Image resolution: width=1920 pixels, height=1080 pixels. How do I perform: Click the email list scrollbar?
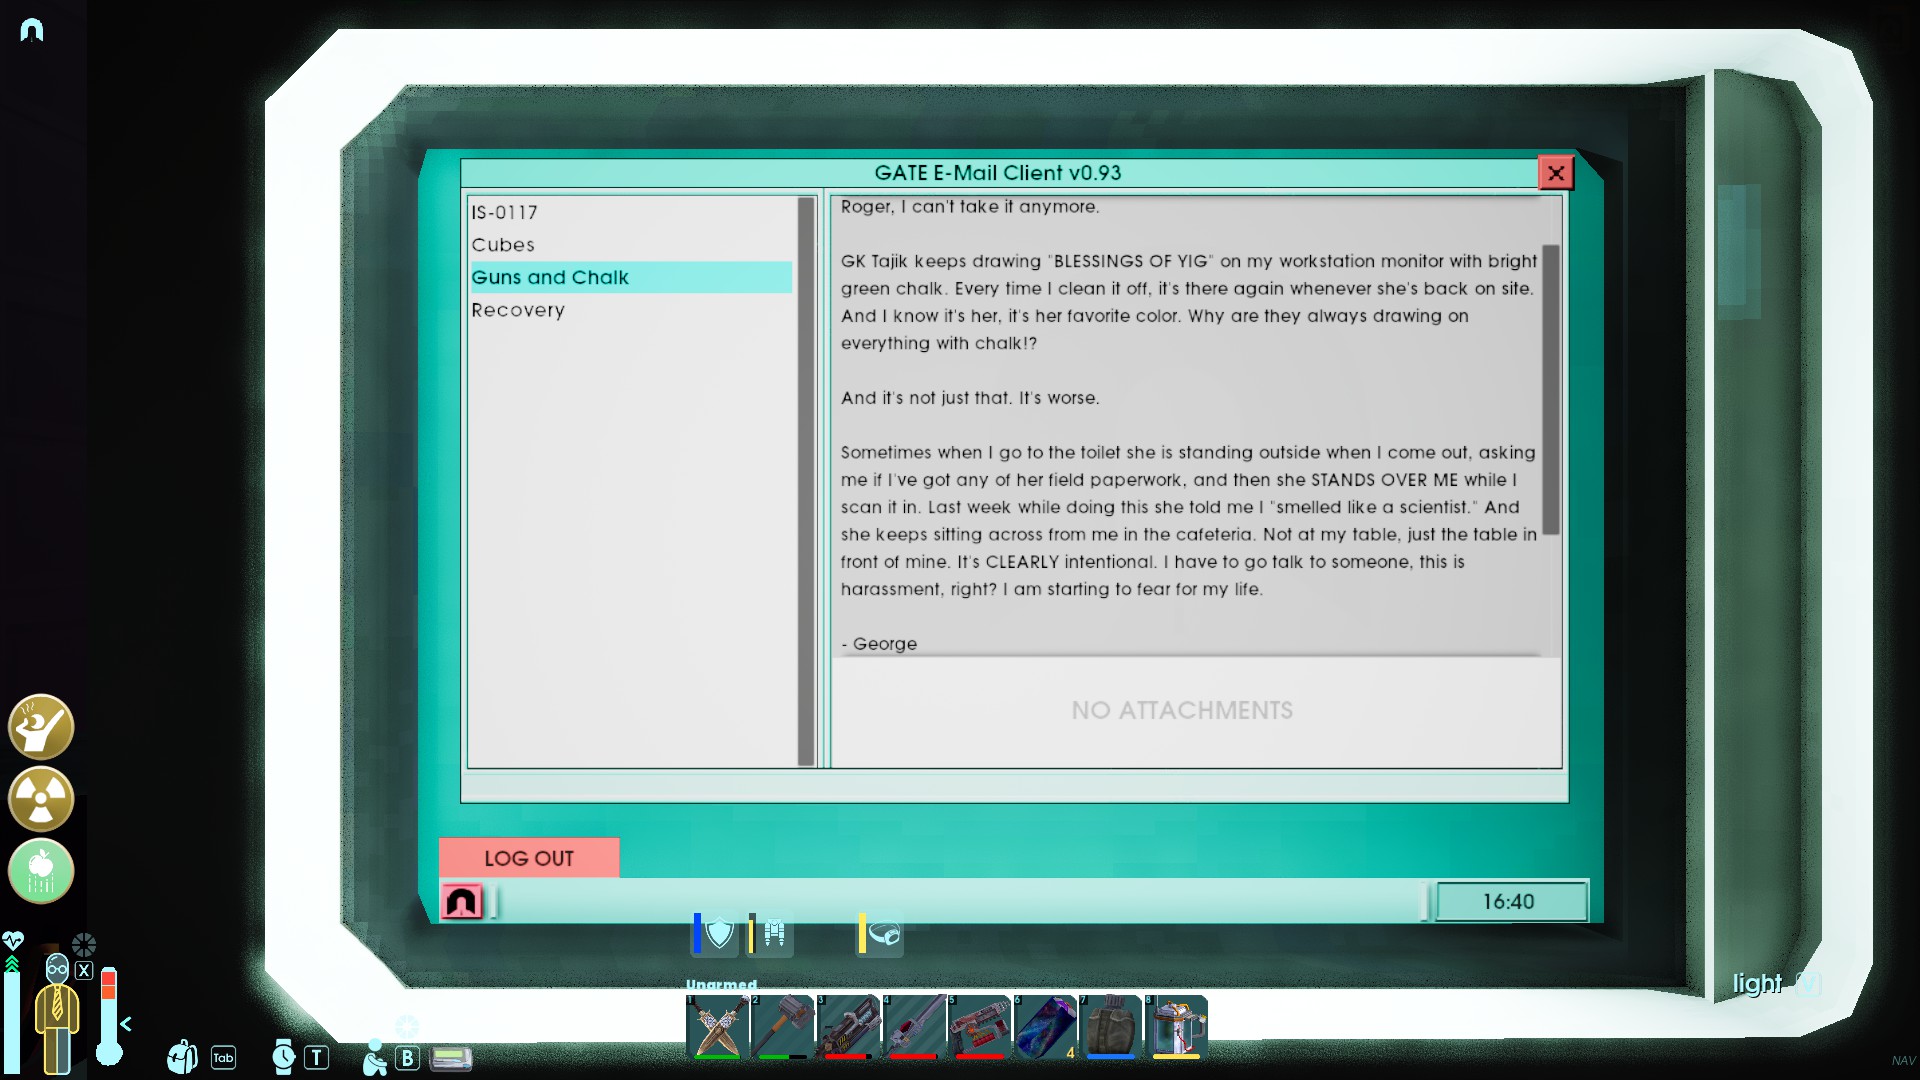(x=806, y=482)
